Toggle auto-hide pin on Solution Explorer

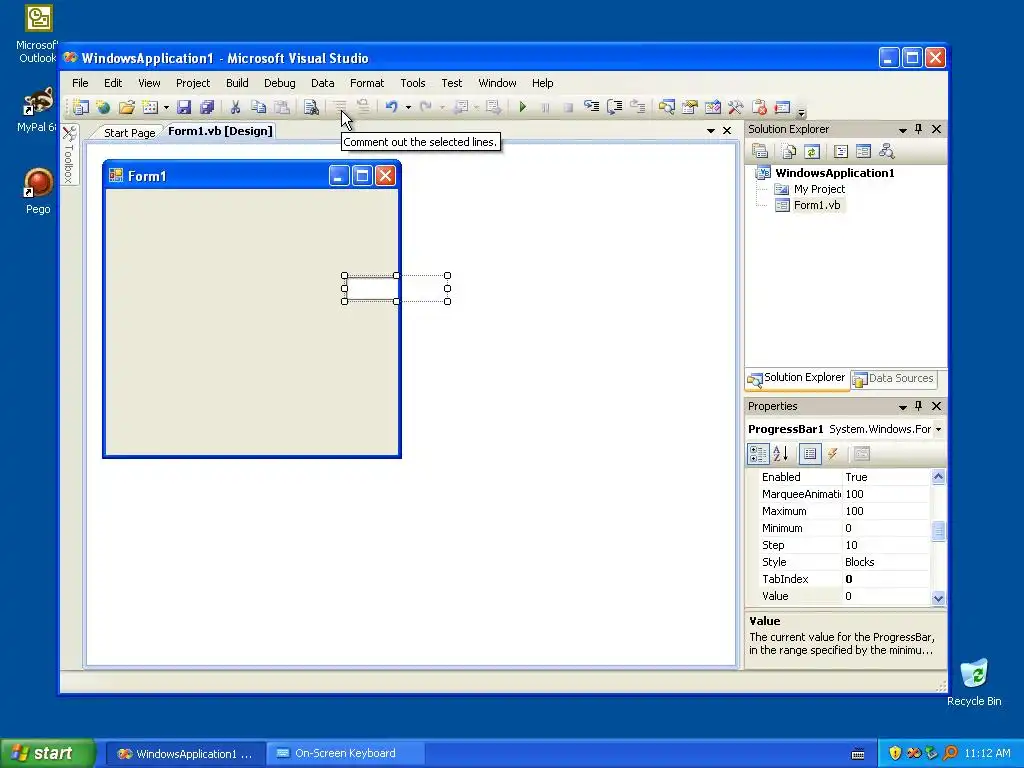[x=918, y=129]
